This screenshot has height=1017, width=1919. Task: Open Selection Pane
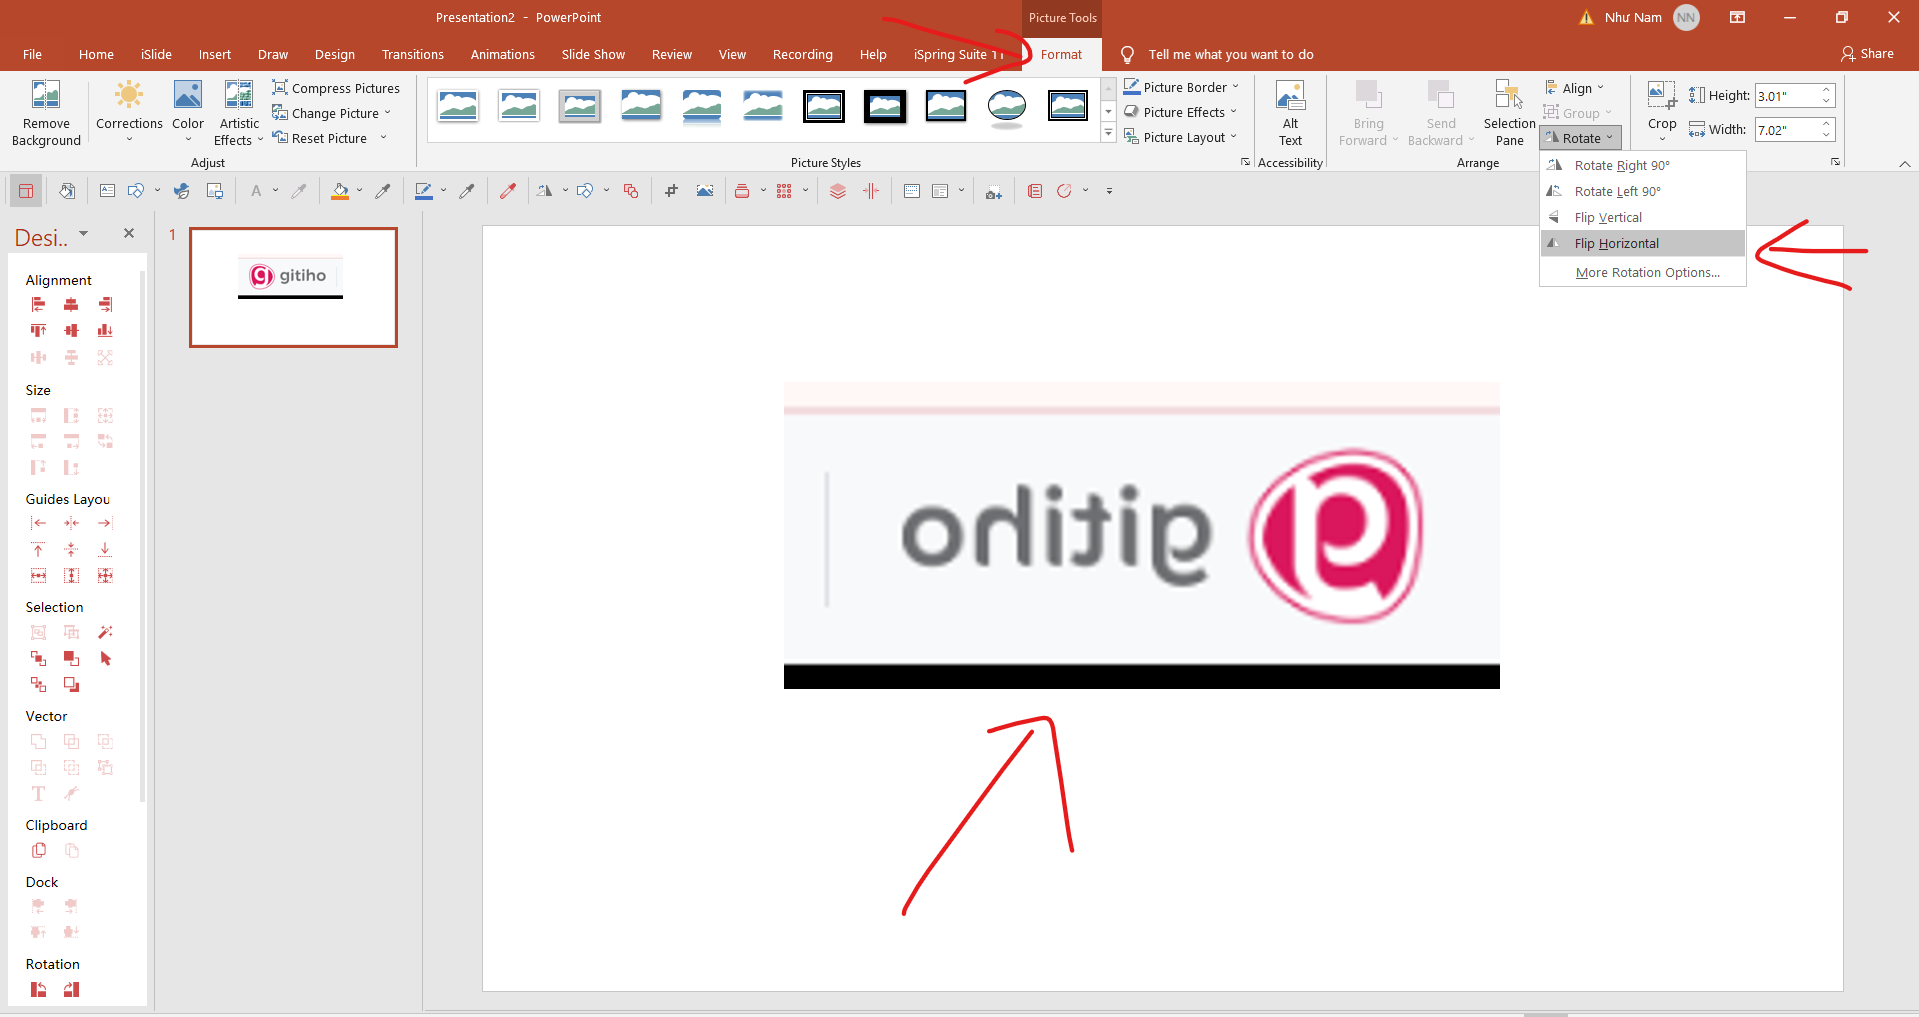[x=1509, y=113]
